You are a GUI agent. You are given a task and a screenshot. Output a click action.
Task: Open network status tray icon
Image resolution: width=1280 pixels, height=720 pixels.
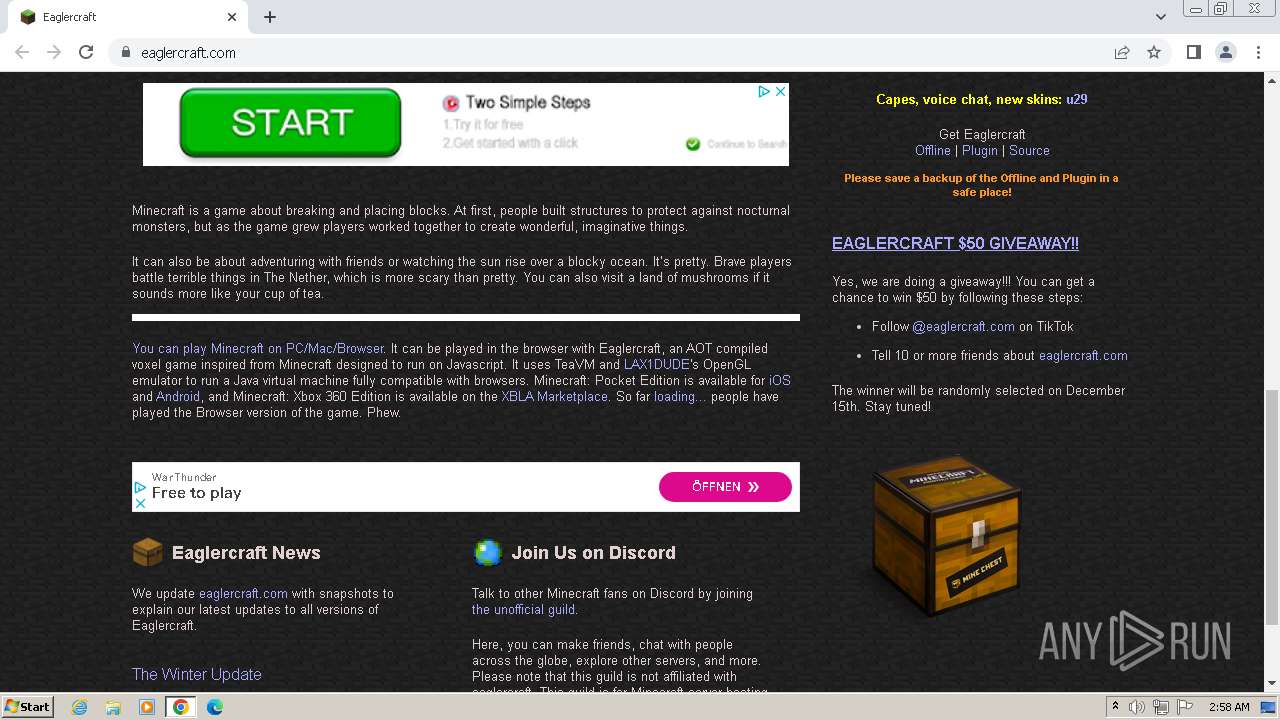1160,707
